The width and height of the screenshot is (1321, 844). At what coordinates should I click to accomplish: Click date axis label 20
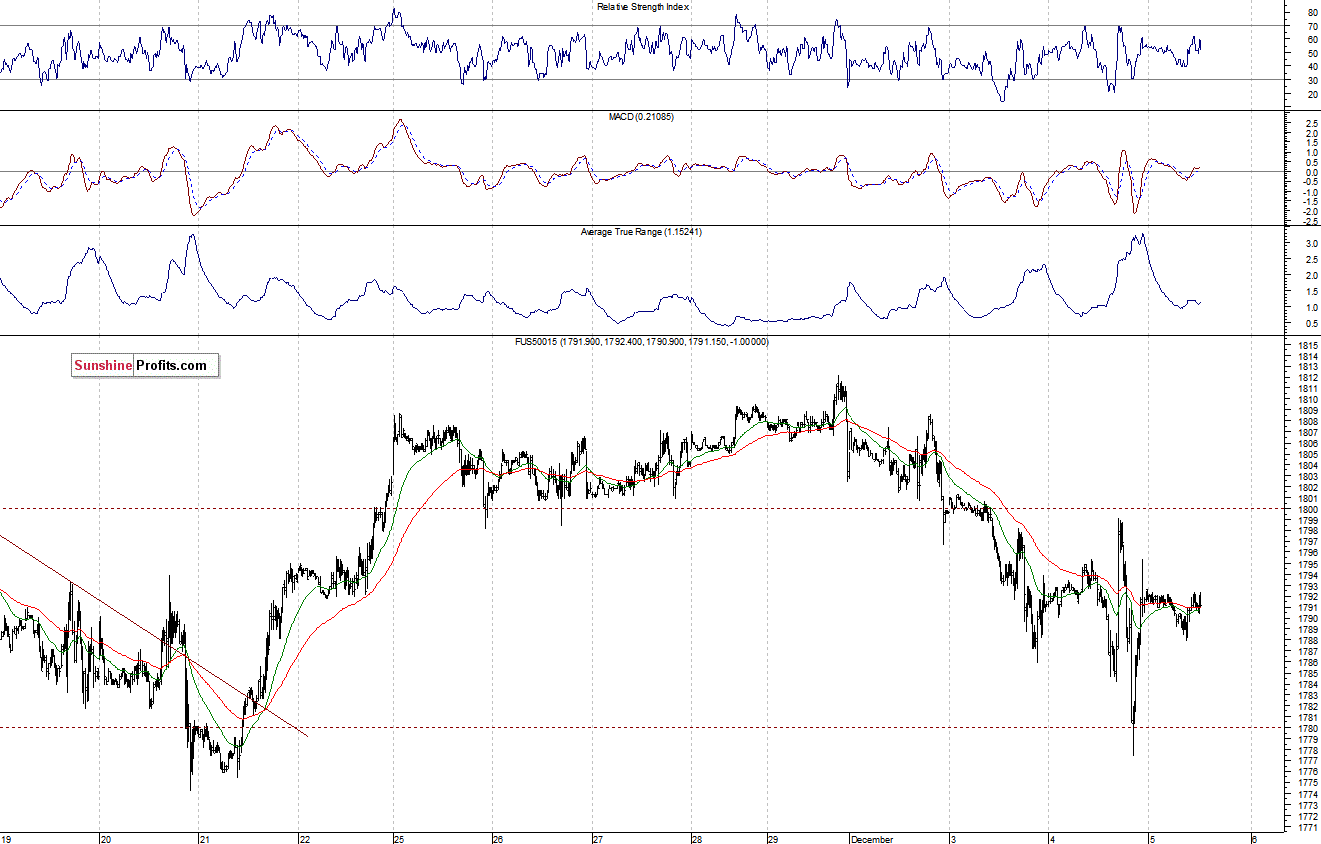point(107,840)
